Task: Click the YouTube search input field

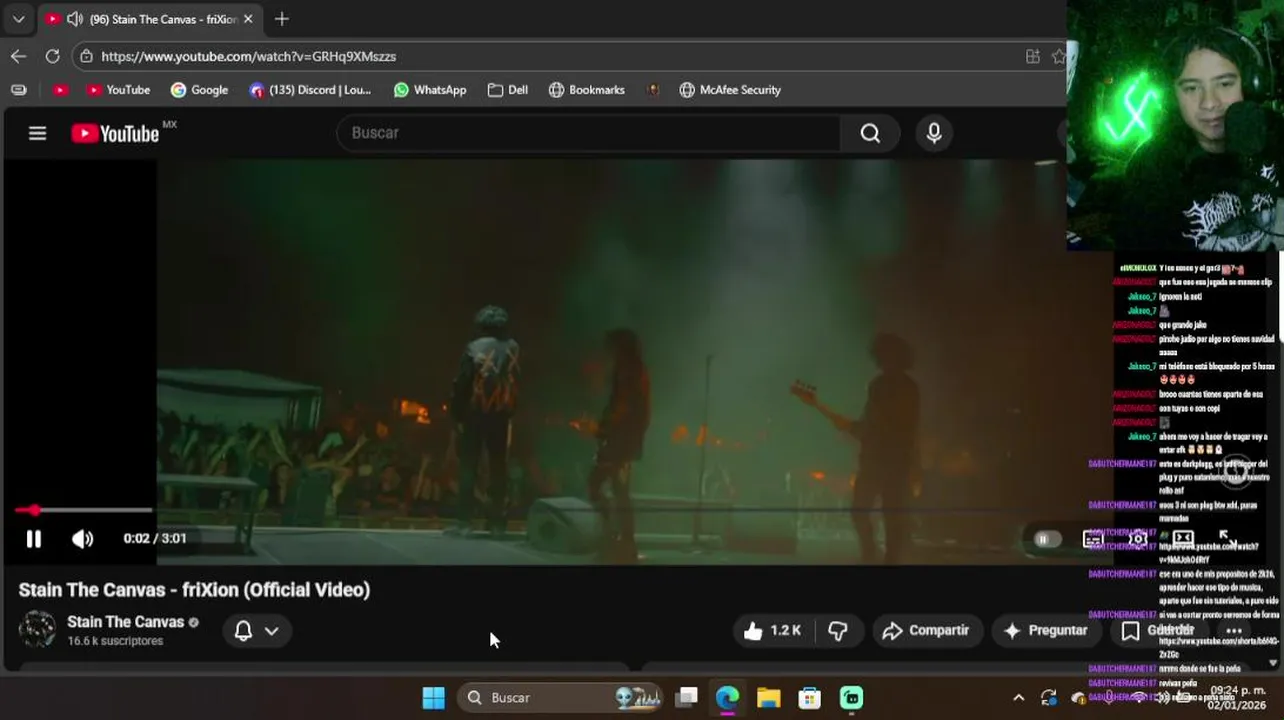Action: [x=589, y=133]
